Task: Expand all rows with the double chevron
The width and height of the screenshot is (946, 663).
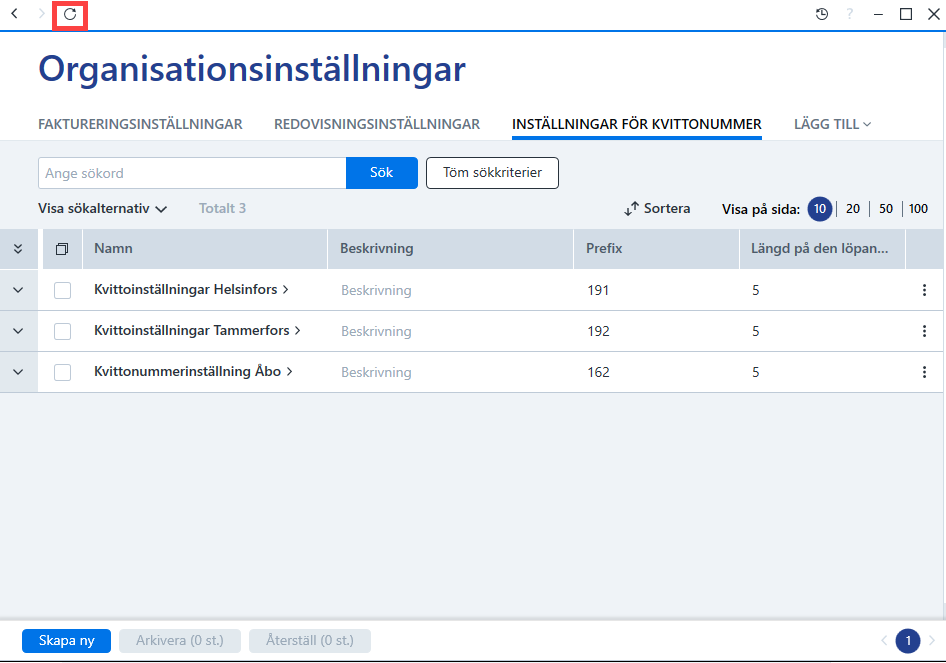Action: tap(18, 249)
